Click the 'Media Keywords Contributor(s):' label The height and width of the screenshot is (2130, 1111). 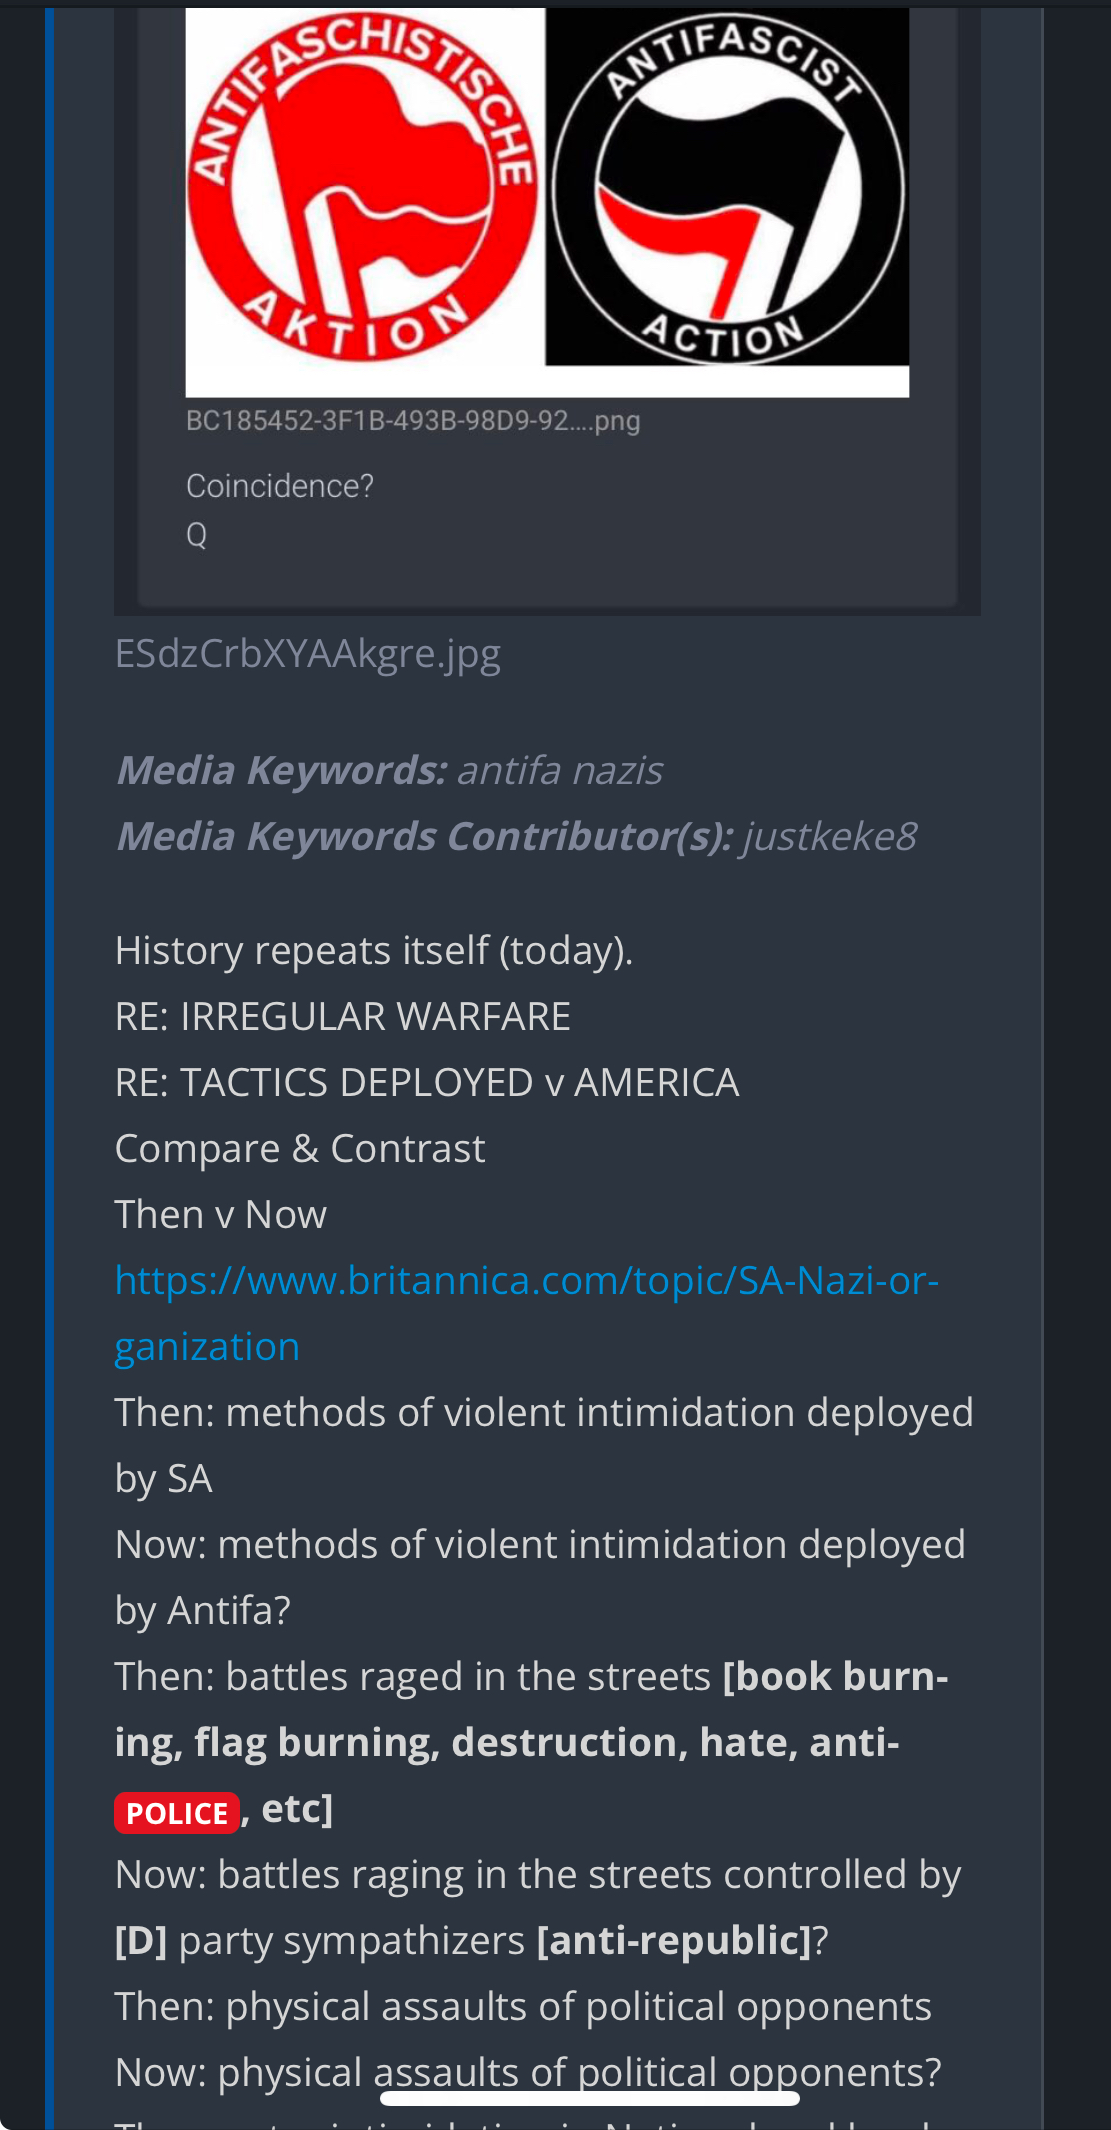[x=425, y=837]
